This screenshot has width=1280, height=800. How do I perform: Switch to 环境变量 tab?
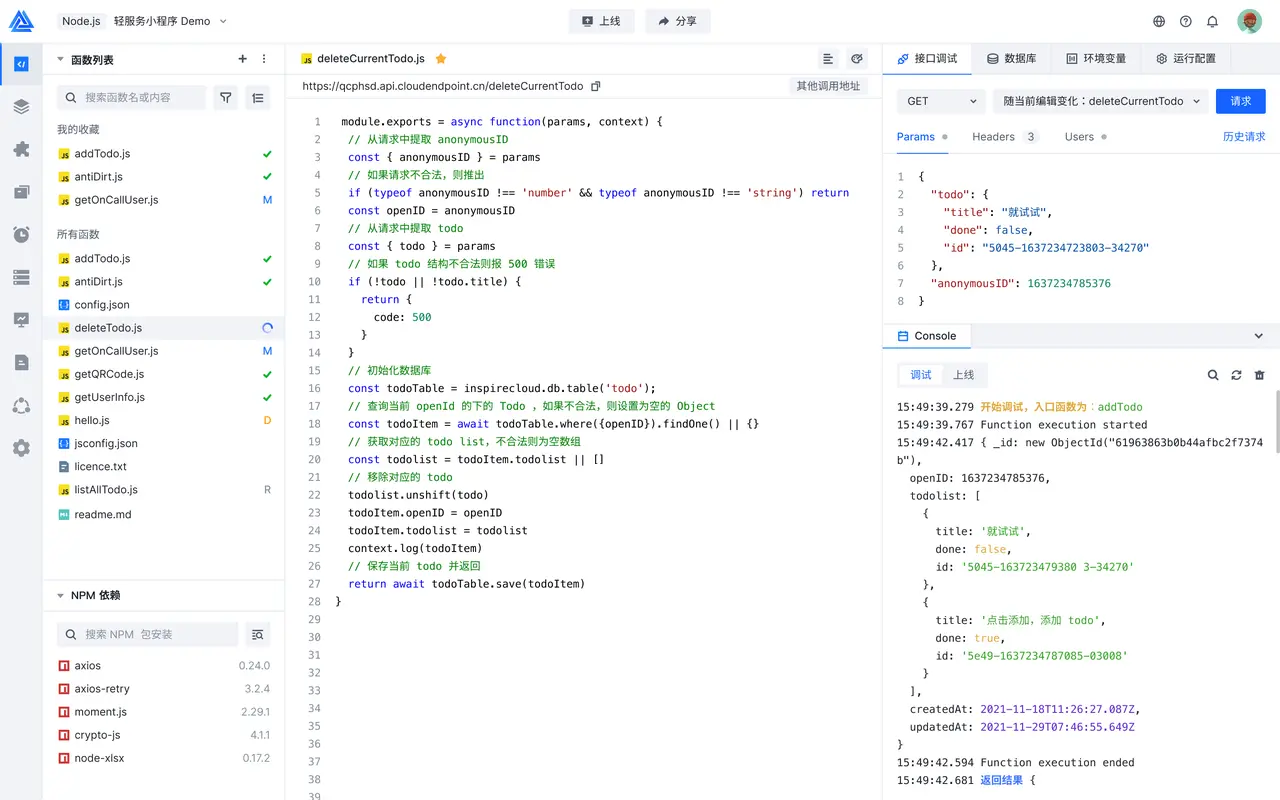[x=1096, y=59]
